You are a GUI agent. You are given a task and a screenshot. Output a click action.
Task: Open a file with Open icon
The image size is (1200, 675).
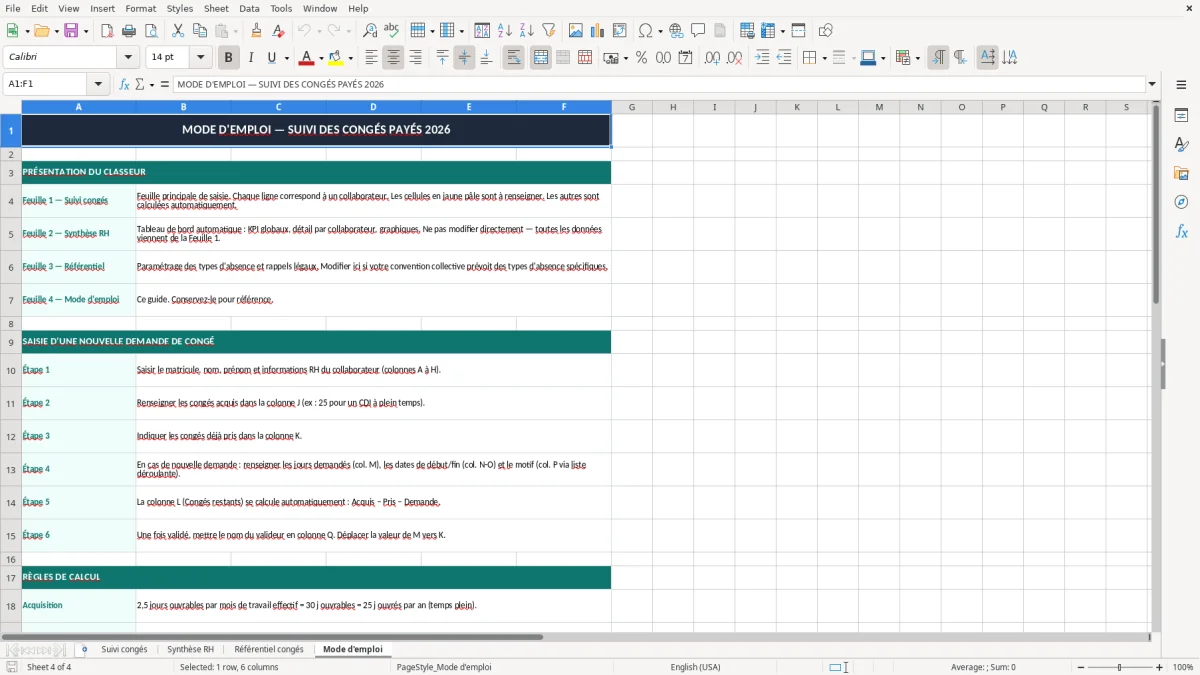coord(40,31)
